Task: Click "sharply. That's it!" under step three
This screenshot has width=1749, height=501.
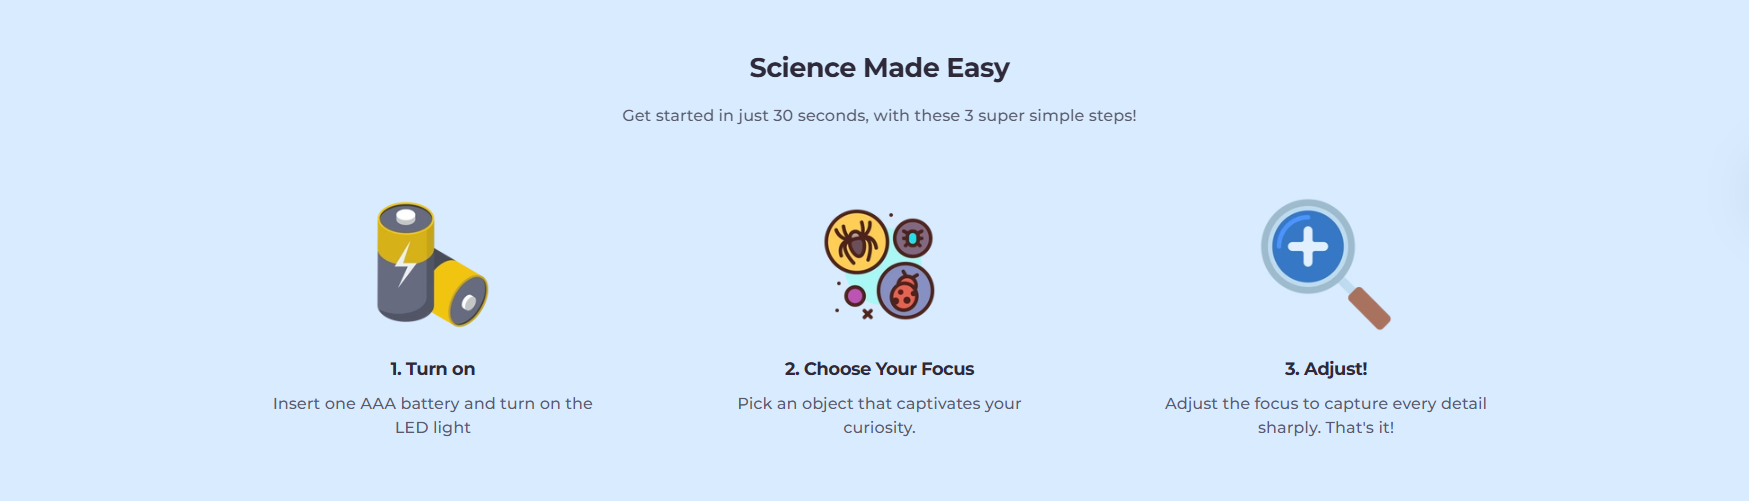Action: [1325, 428]
